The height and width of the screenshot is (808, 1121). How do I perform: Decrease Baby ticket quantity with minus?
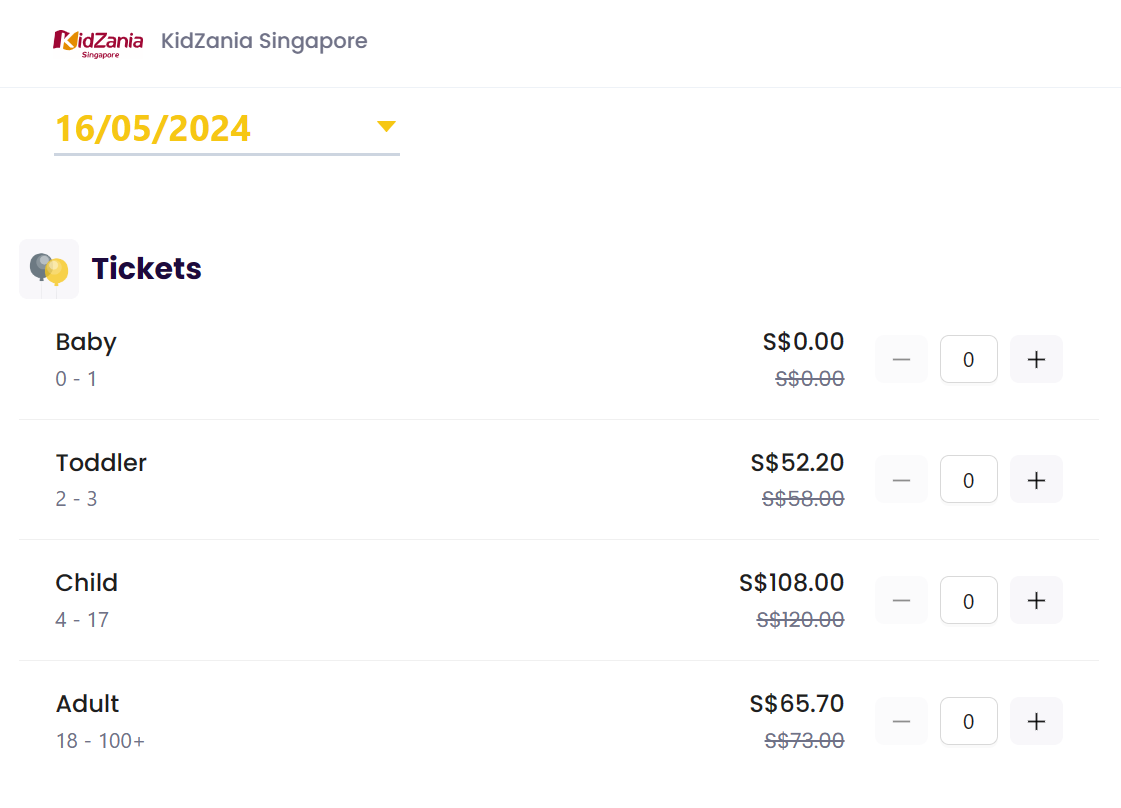pyautogui.click(x=902, y=359)
